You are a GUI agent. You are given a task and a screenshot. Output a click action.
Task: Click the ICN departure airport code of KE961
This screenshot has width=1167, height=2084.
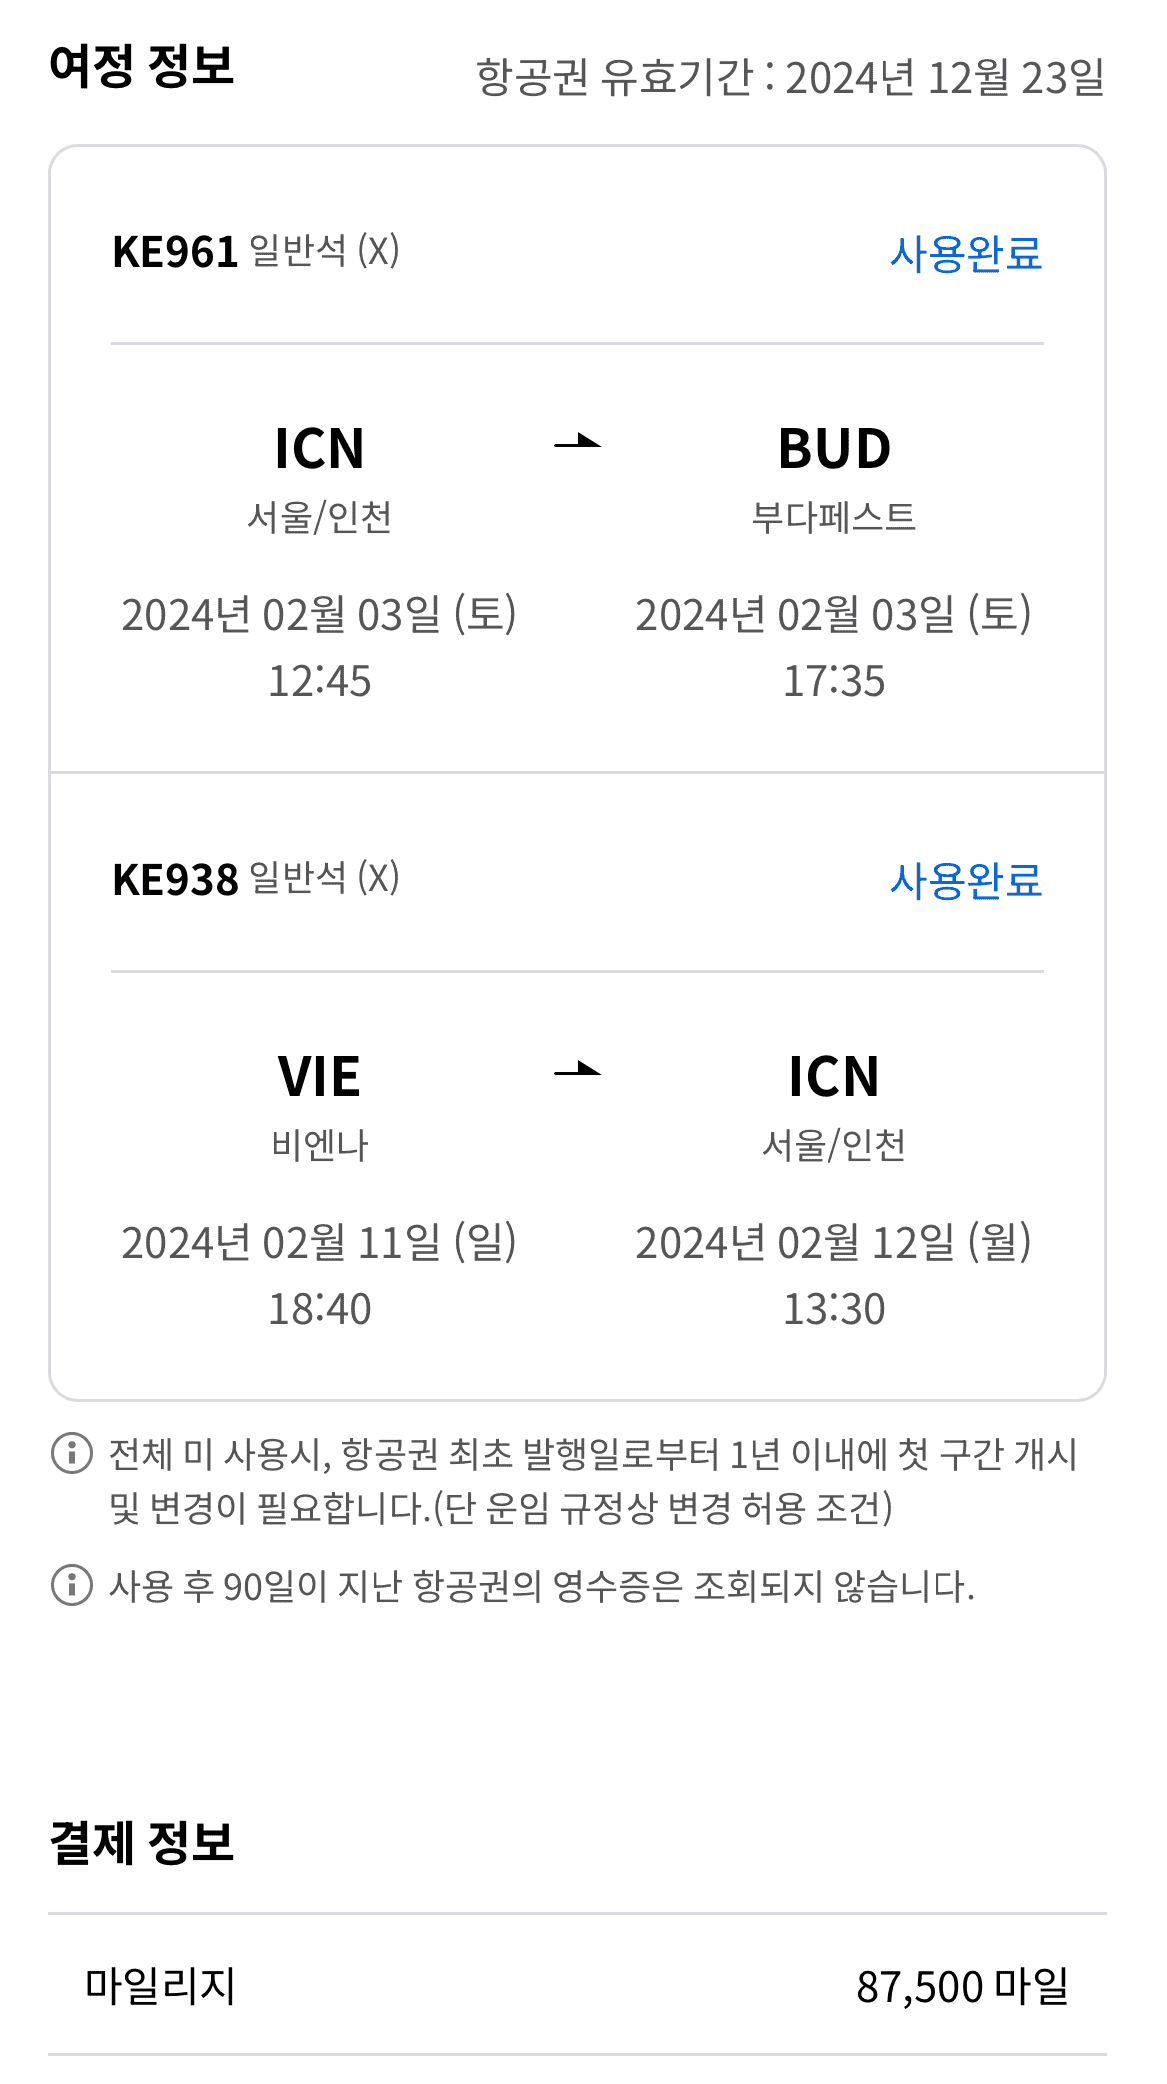(319, 448)
